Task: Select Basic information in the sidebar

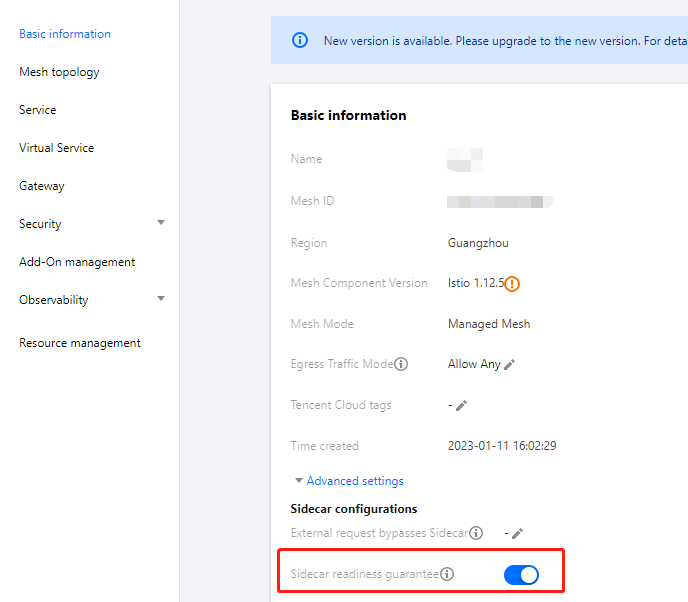Action: coord(65,34)
